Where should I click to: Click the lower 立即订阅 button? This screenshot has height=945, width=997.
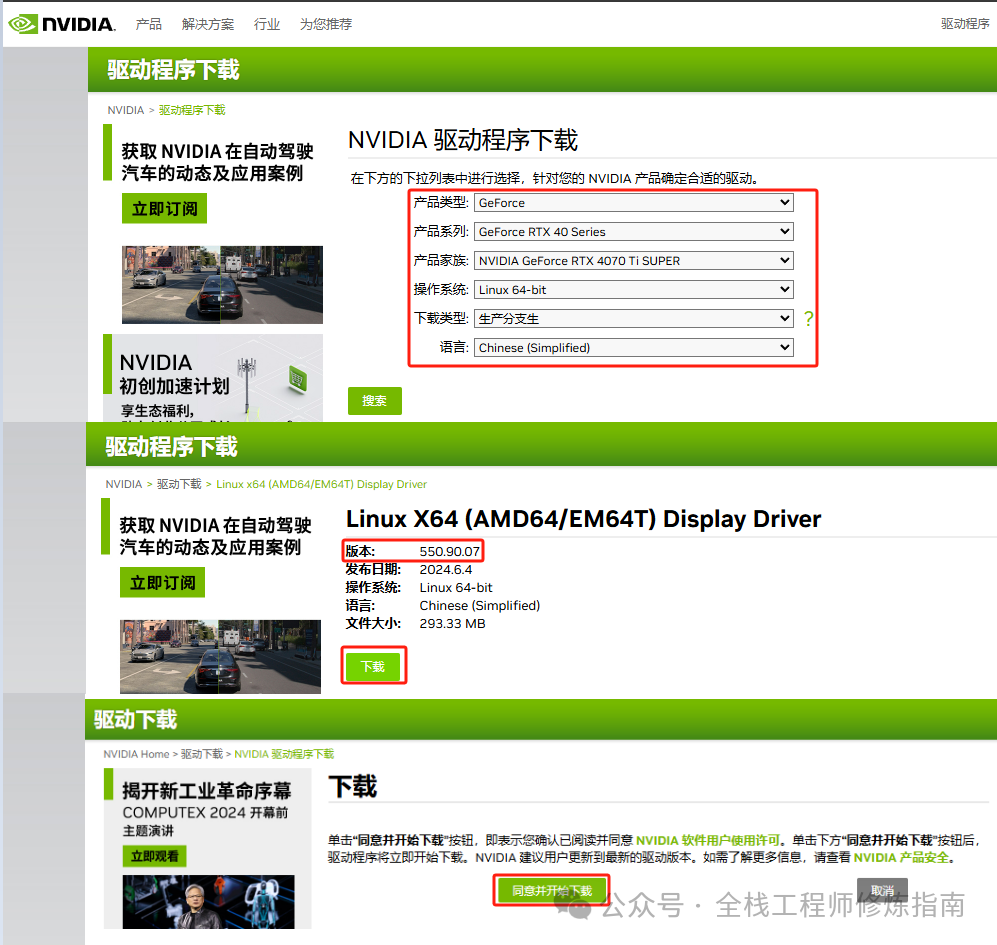click(162, 583)
